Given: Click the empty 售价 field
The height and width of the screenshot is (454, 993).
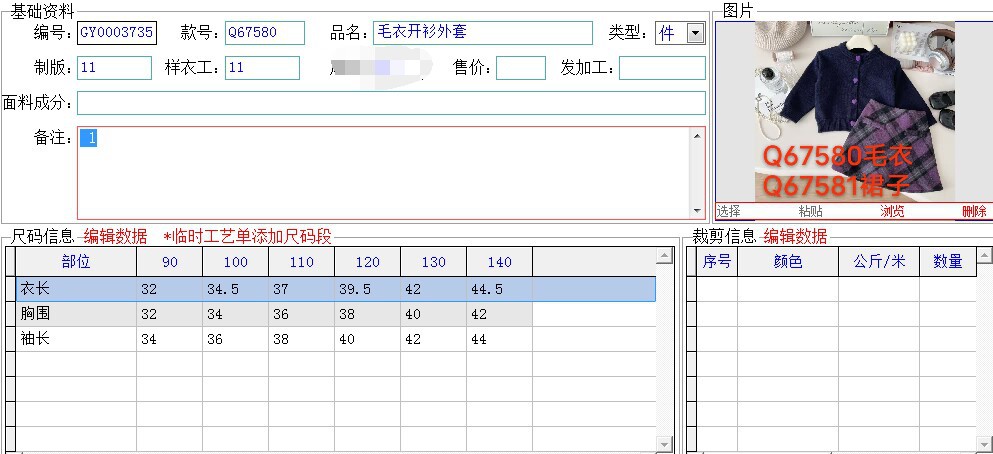Looking at the screenshot, I should coord(521,68).
